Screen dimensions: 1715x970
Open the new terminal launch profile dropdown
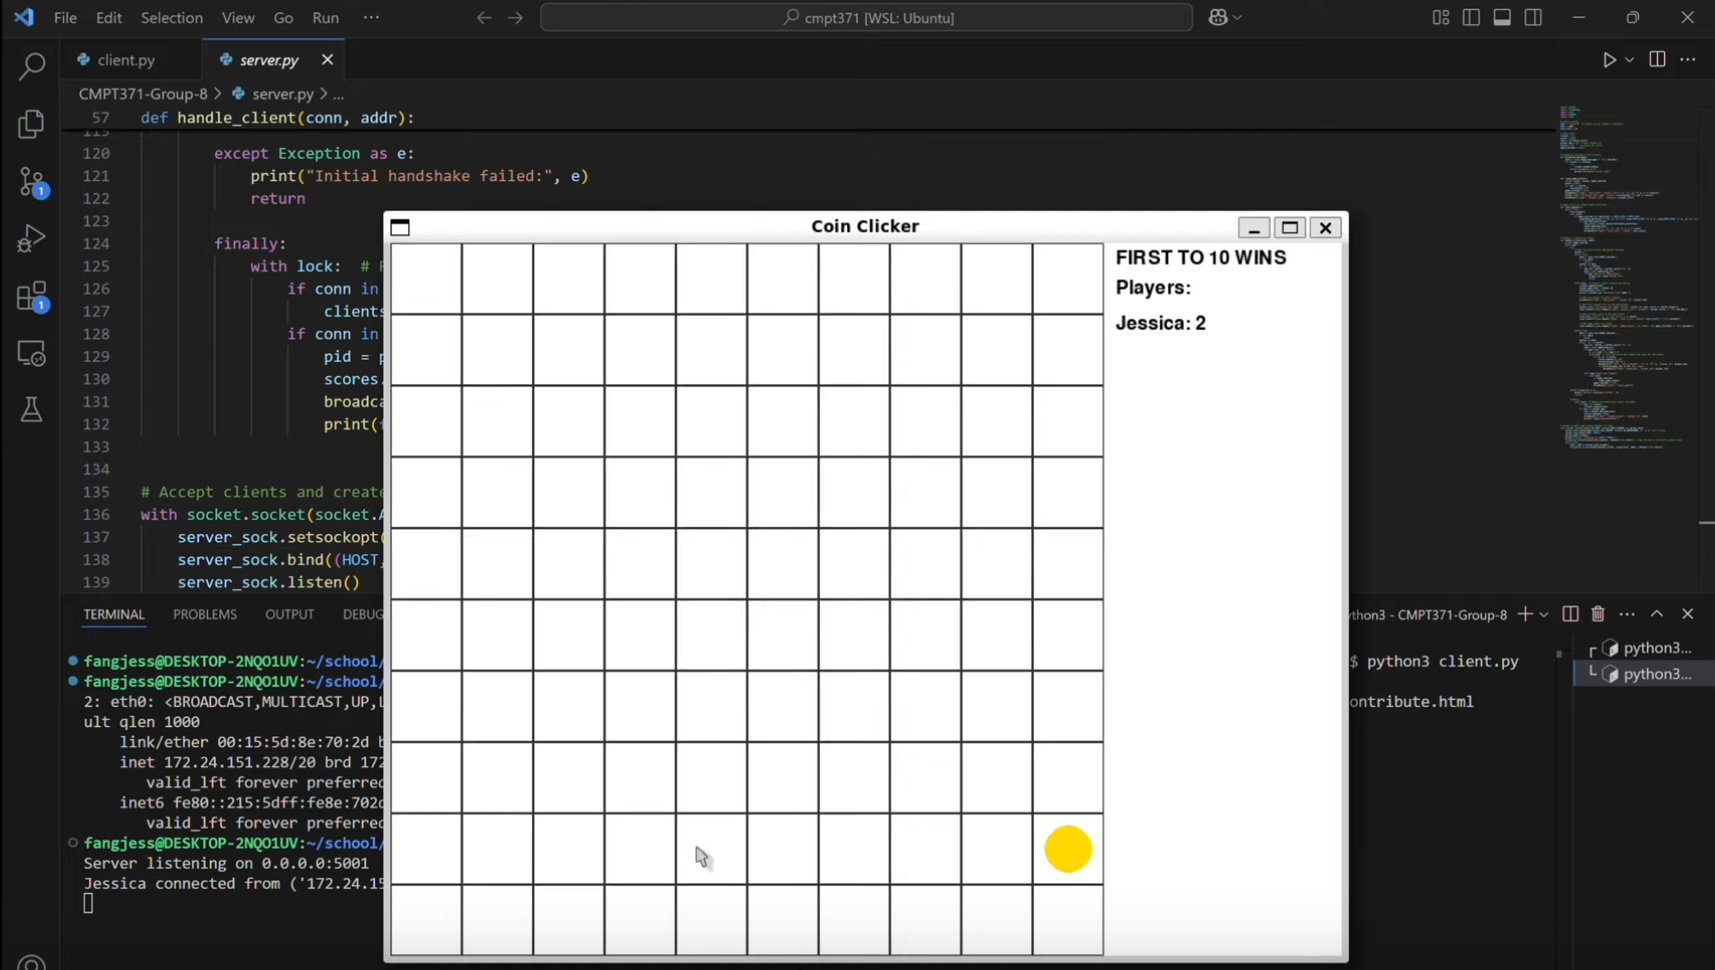click(x=1544, y=614)
